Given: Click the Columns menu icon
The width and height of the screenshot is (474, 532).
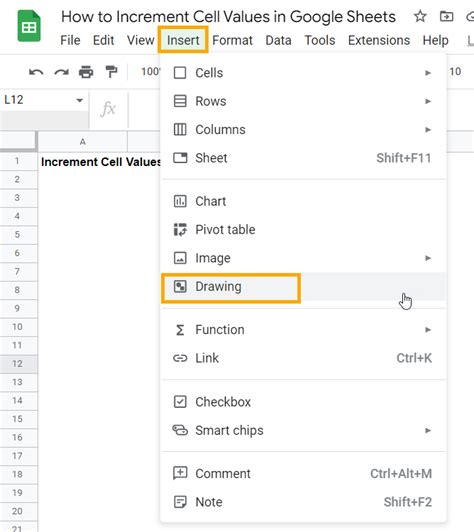Looking at the screenshot, I should (x=180, y=129).
